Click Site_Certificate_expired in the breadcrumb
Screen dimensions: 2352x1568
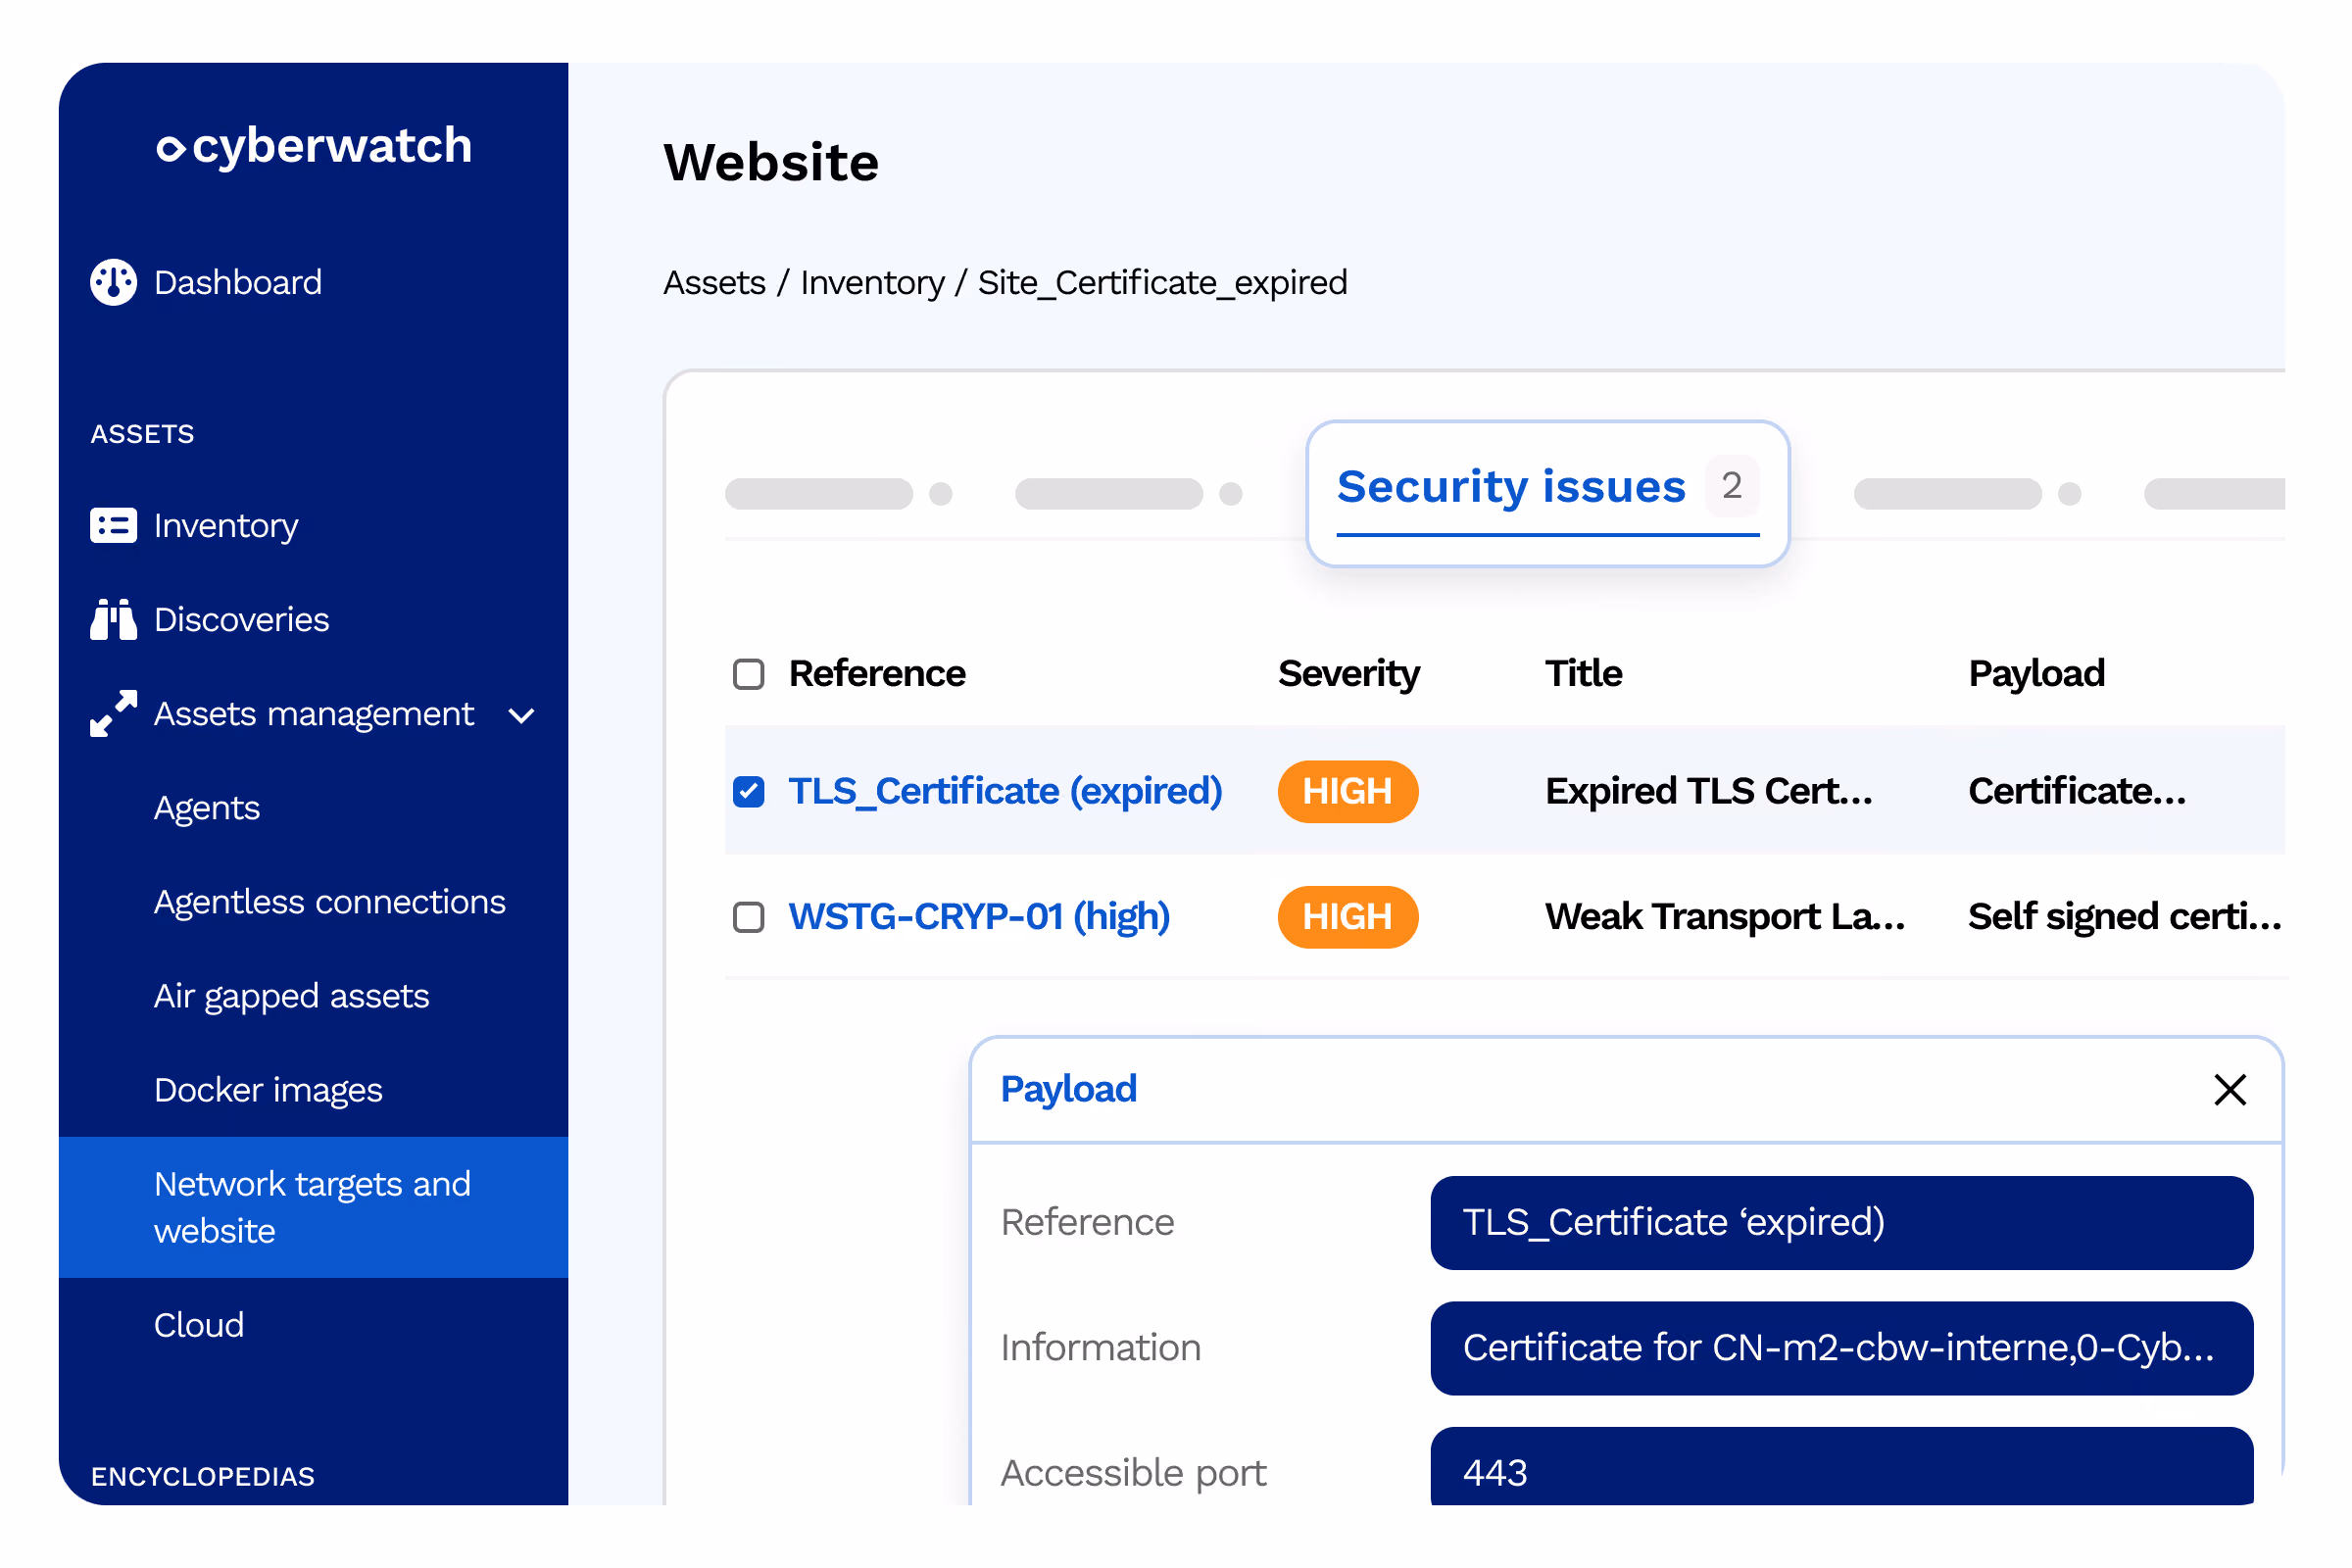point(1162,283)
